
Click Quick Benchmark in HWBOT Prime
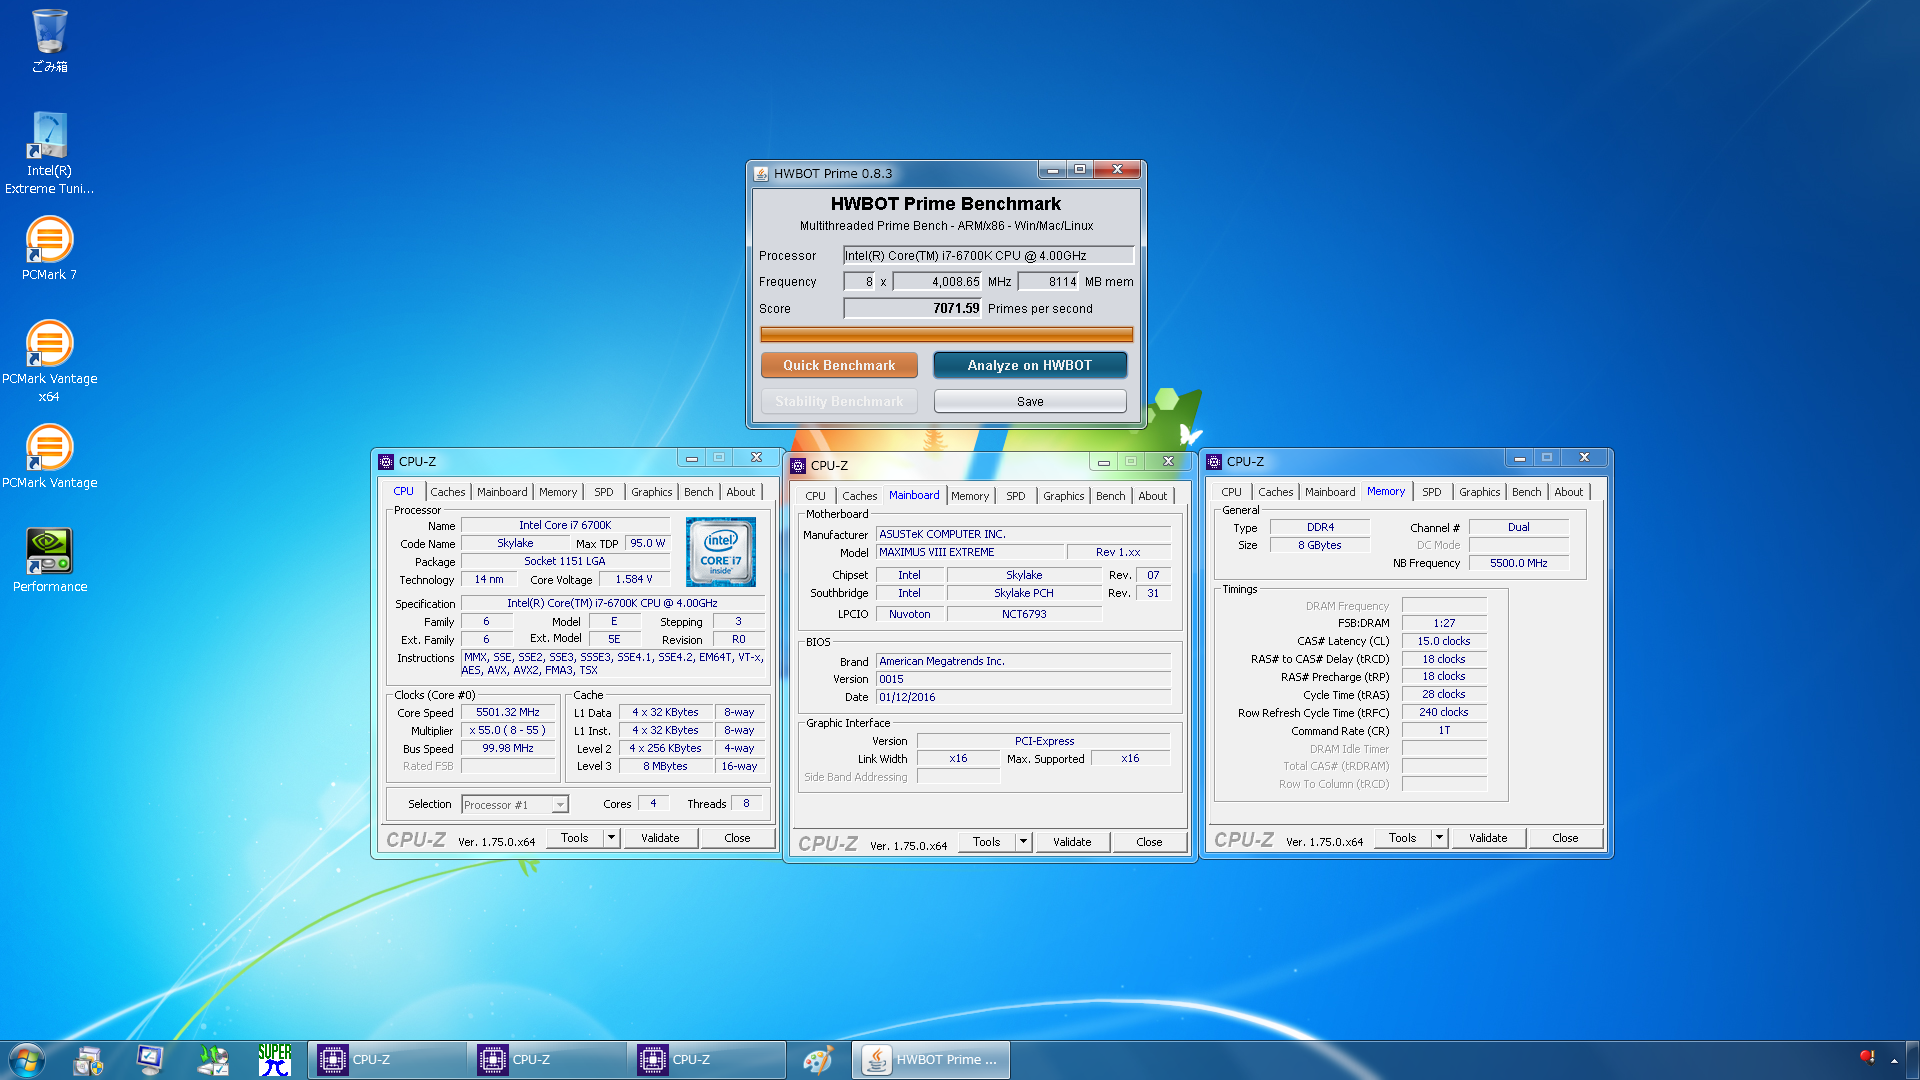click(839, 365)
